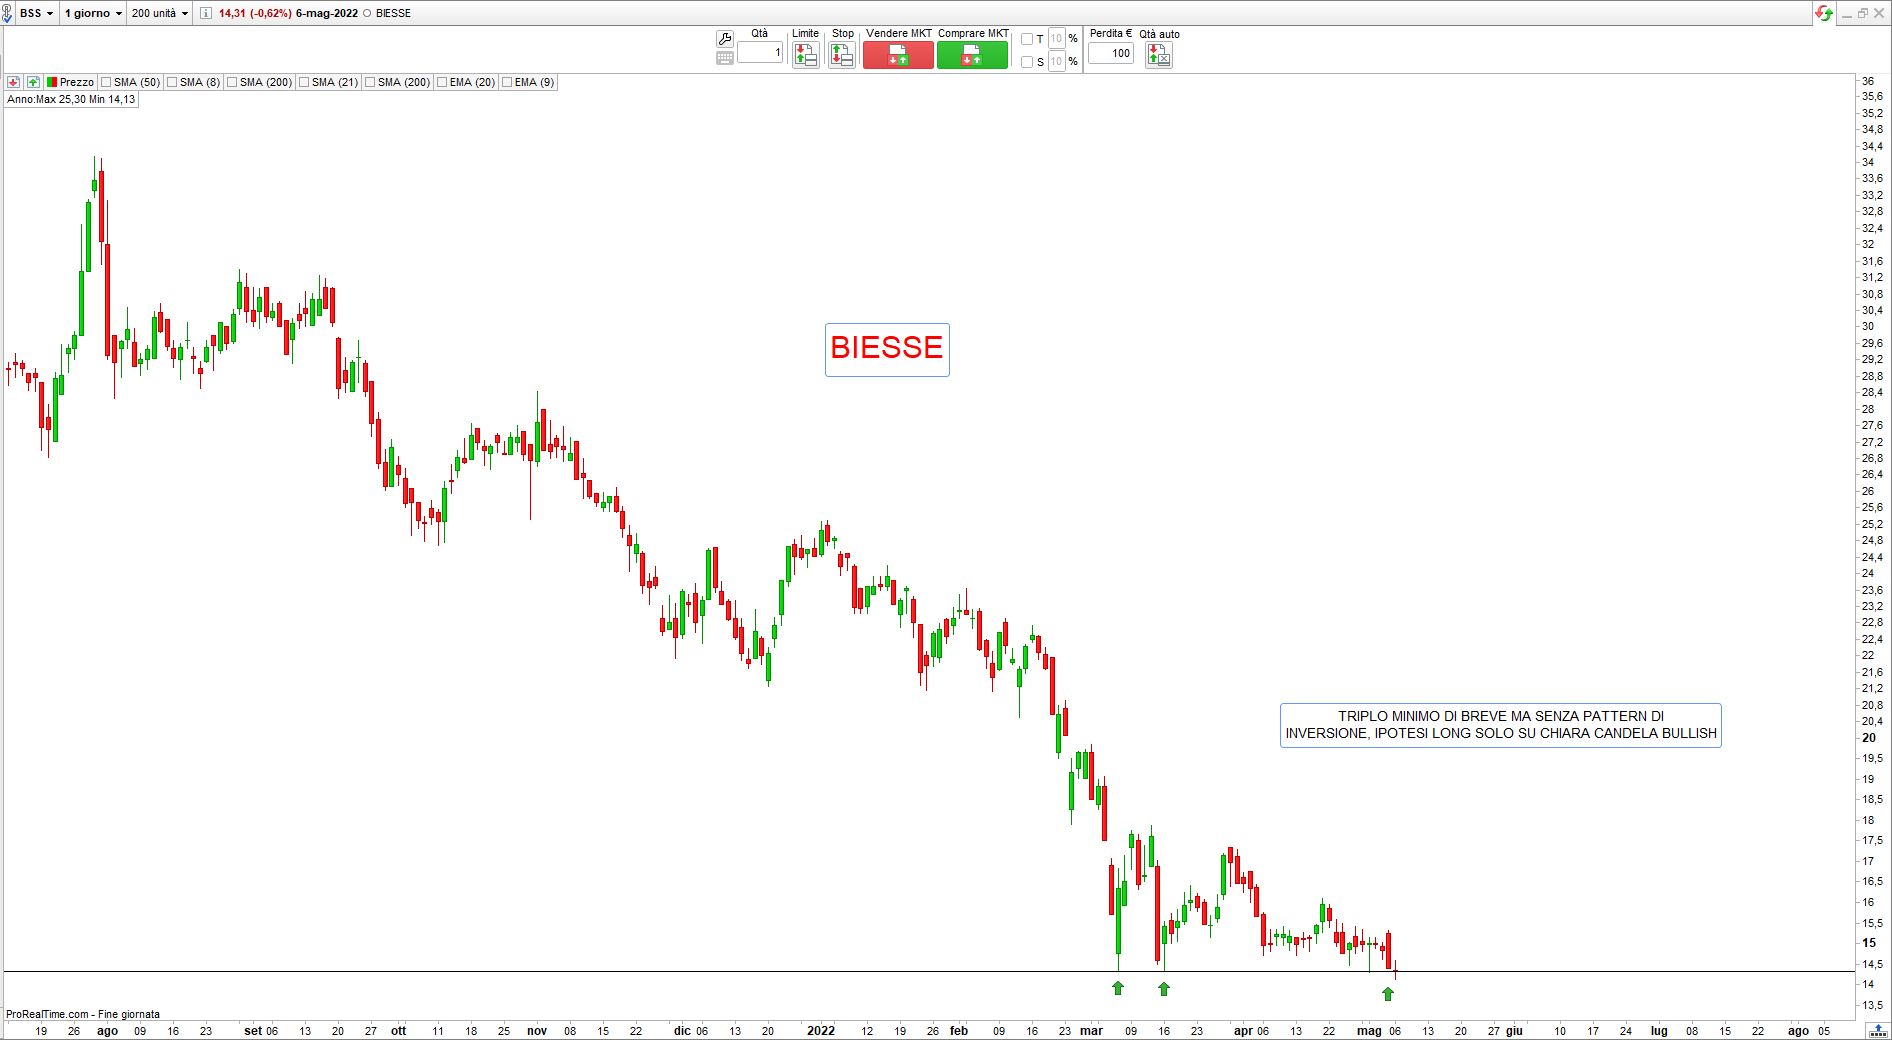Enable the SMA (50) indicator checkbox
Image resolution: width=1892 pixels, height=1040 pixels.
point(106,82)
